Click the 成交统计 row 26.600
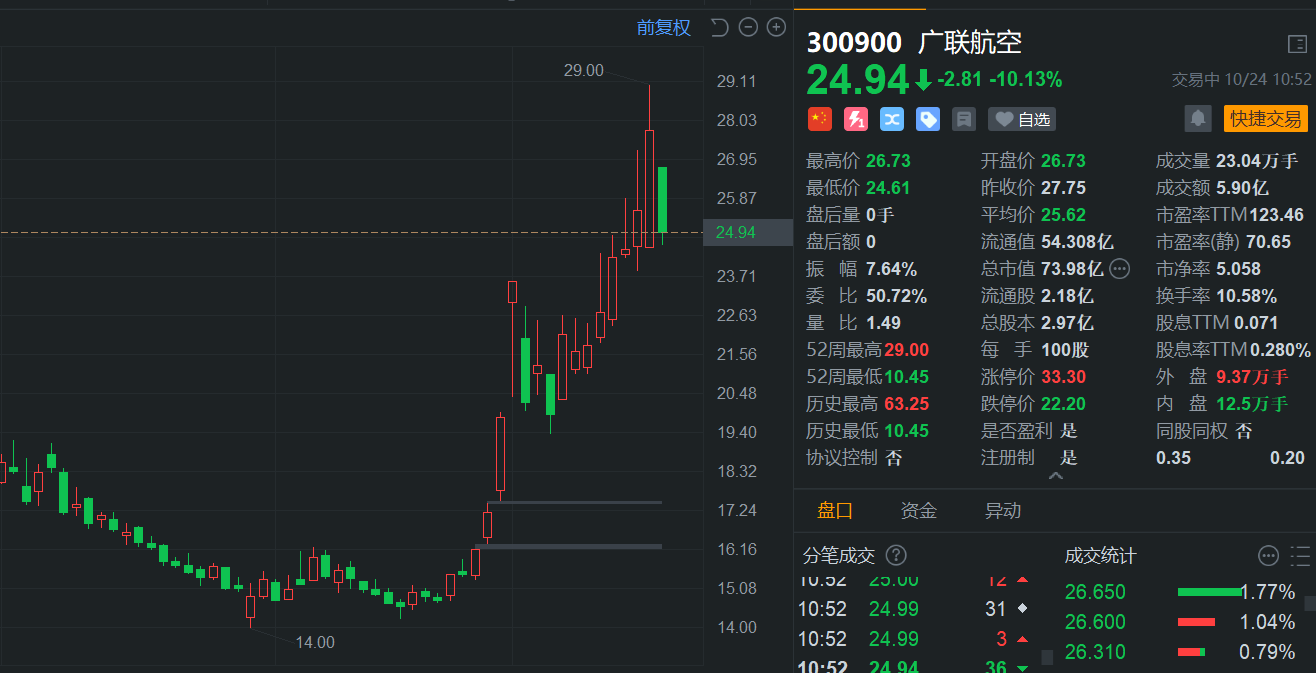The image size is (1316, 673). tap(1180, 622)
